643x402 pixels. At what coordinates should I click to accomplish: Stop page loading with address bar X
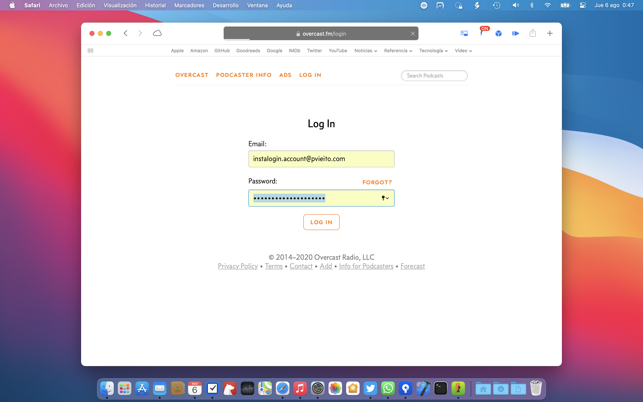tap(413, 34)
